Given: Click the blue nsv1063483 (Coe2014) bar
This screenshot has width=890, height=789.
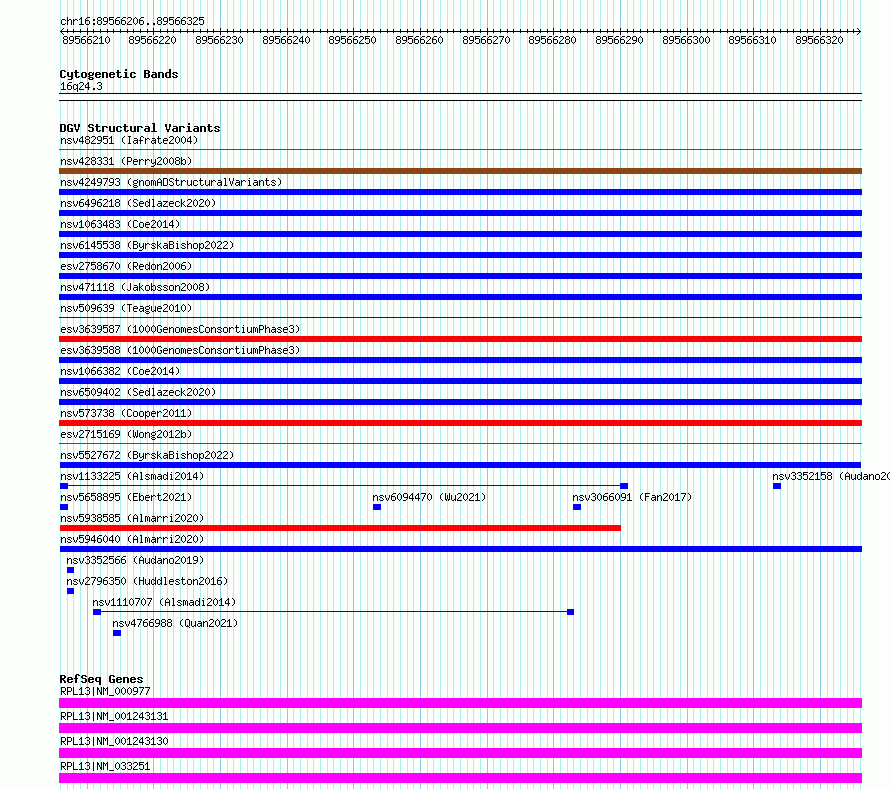Looking at the screenshot, I should (x=460, y=234).
